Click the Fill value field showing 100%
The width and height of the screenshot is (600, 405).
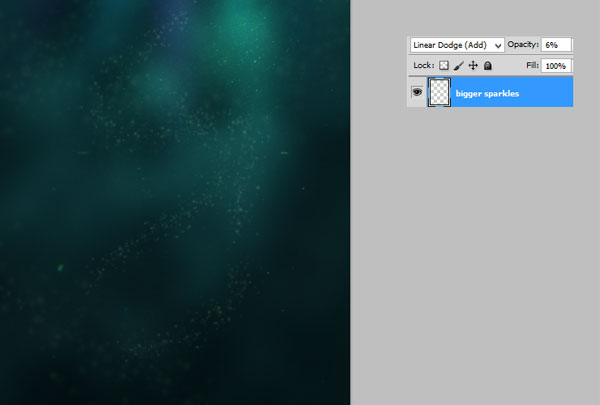point(556,66)
